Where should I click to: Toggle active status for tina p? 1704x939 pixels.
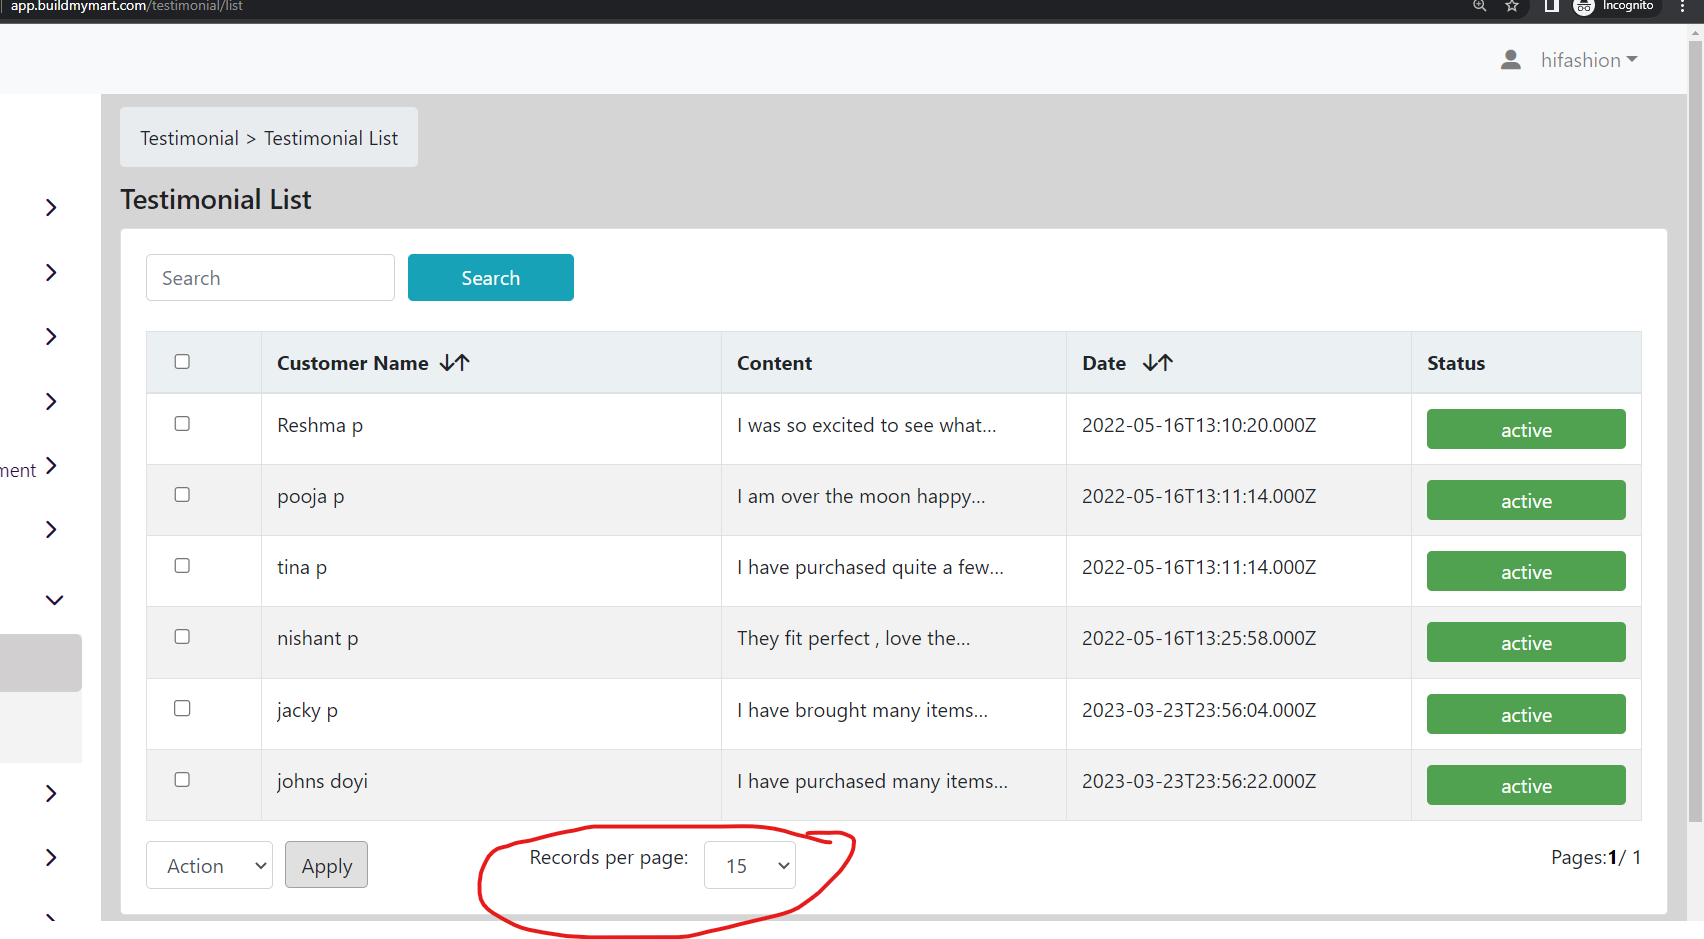pos(1526,571)
